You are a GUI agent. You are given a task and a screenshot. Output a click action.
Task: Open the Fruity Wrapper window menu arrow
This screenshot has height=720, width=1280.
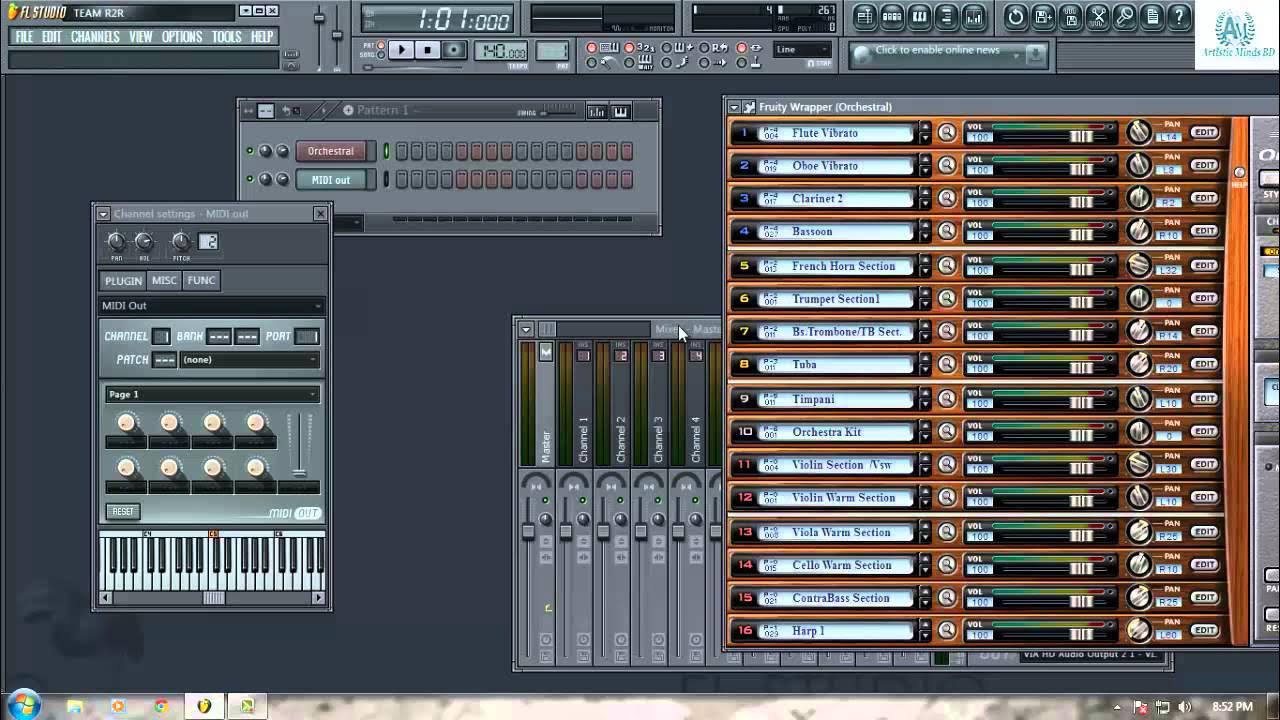tap(734, 107)
